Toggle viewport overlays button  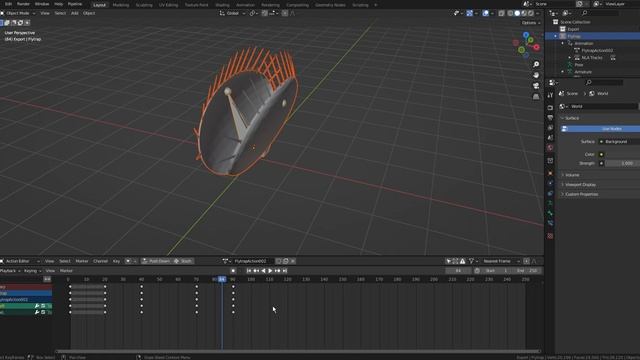pos(485,13)
